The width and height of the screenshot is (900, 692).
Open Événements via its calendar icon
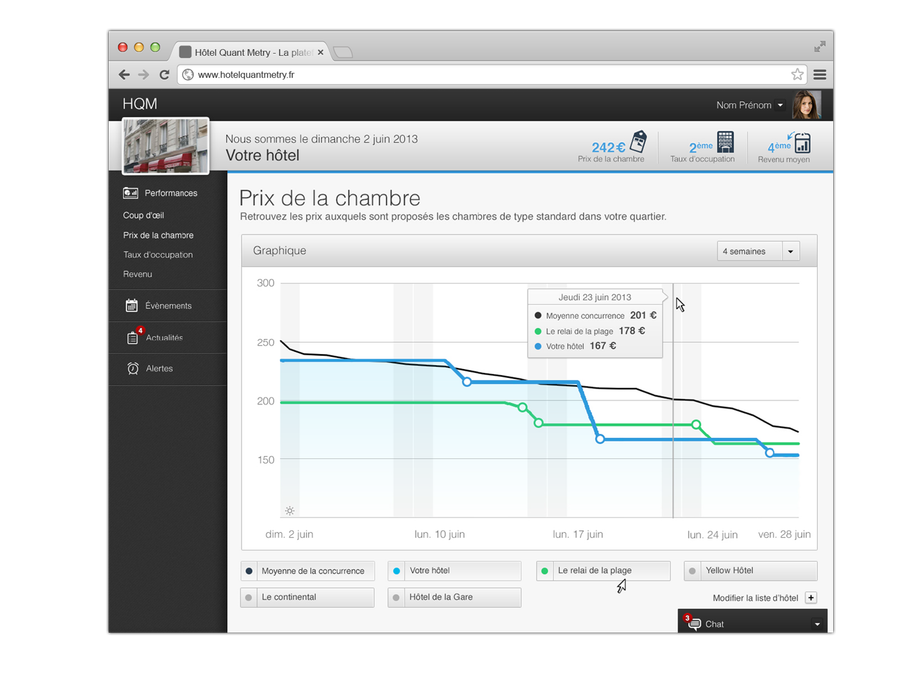(132, 306)
